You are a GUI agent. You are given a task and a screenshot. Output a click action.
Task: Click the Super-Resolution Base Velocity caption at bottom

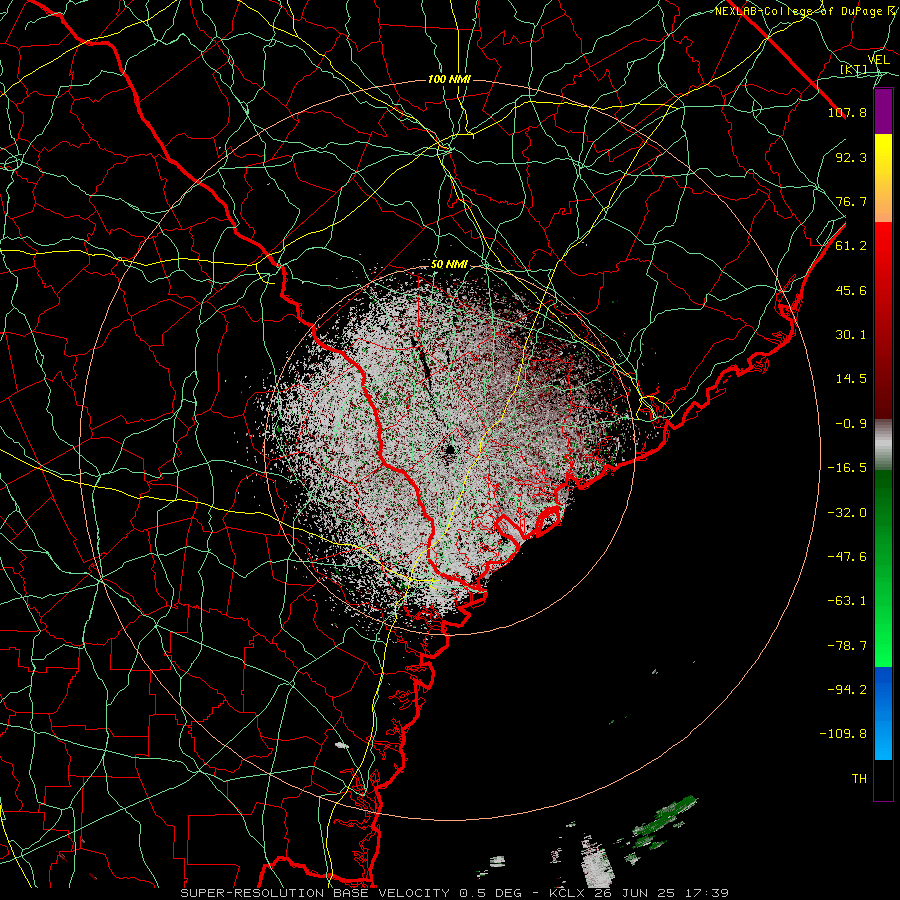click(x=455, y=893)
